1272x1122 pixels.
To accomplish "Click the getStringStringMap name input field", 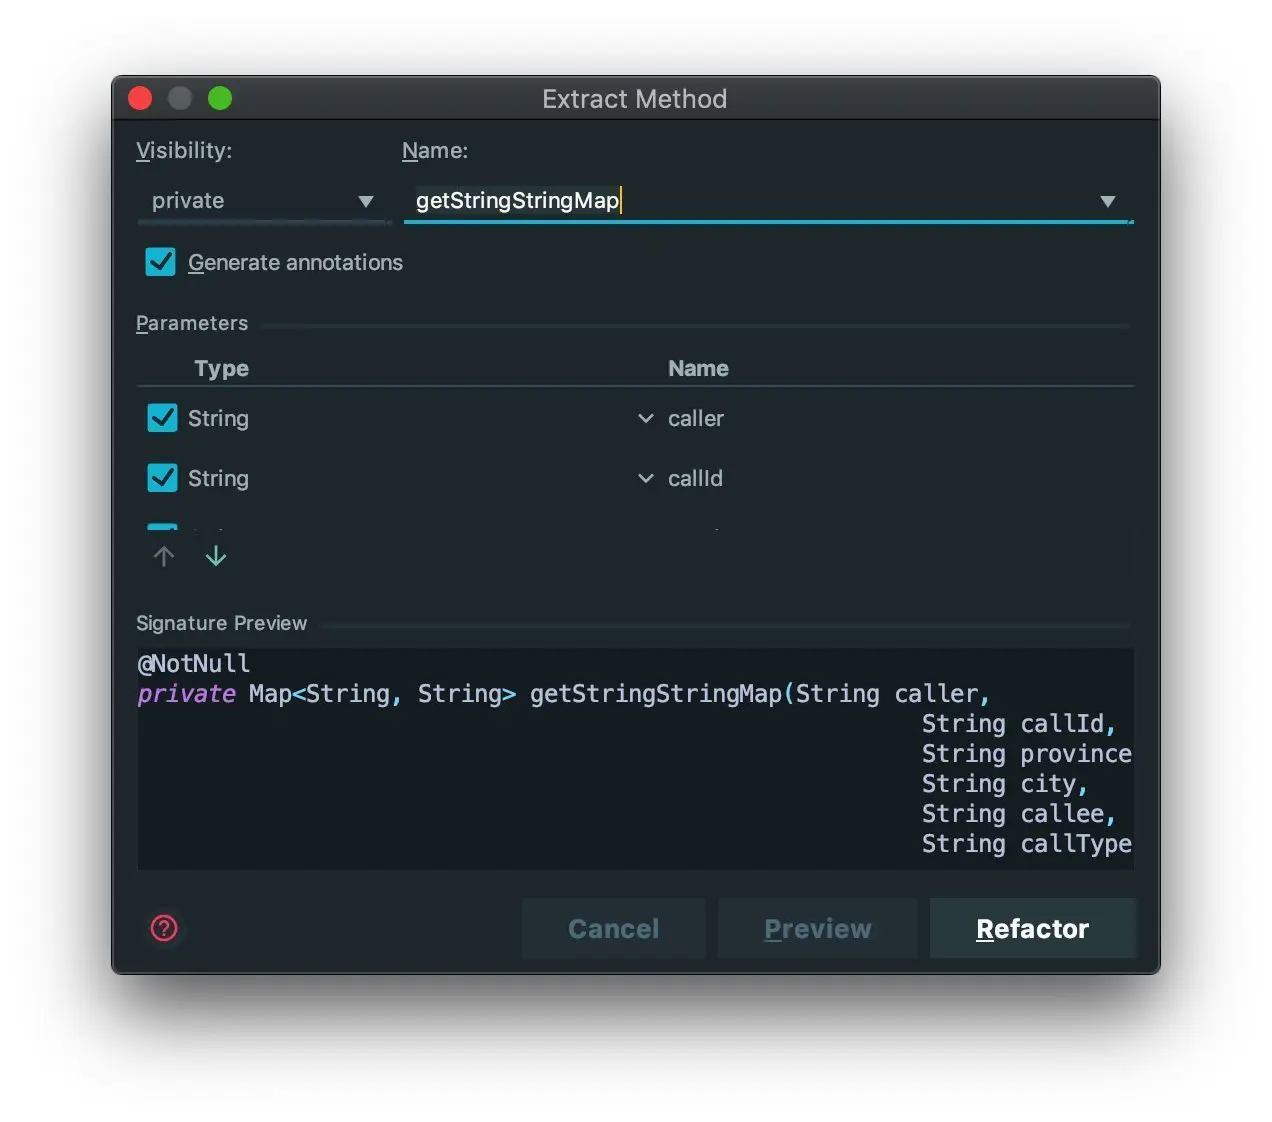I will tap(750, 201).
